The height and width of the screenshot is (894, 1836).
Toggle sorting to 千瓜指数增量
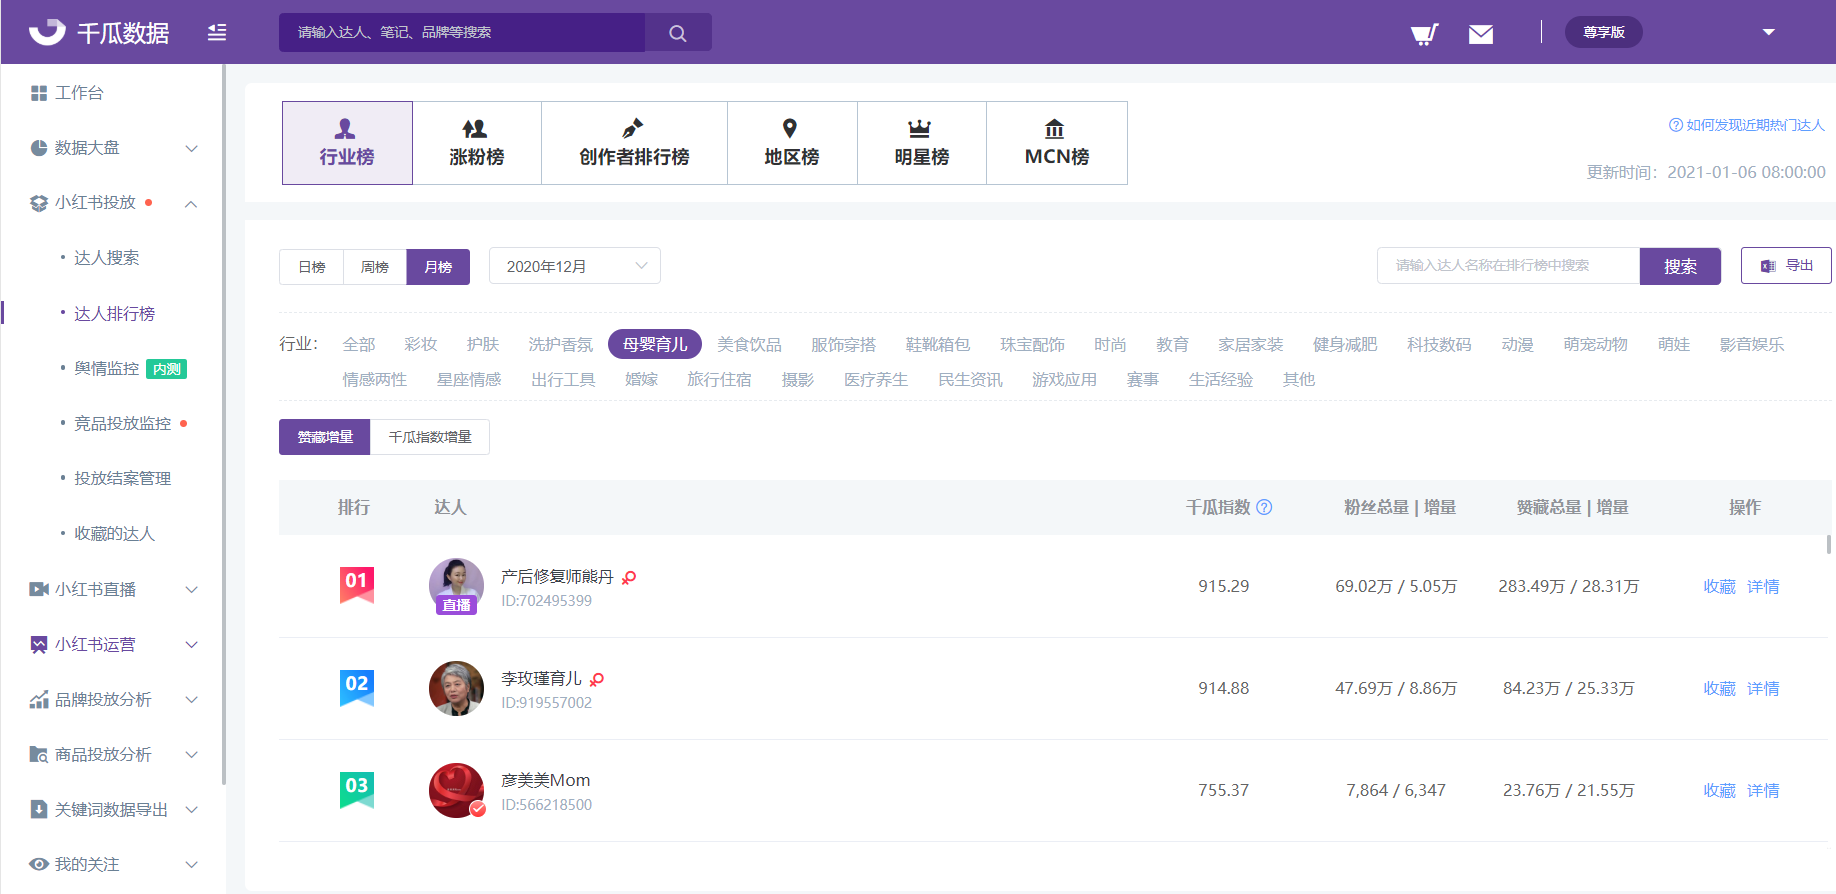pos(430,437)
